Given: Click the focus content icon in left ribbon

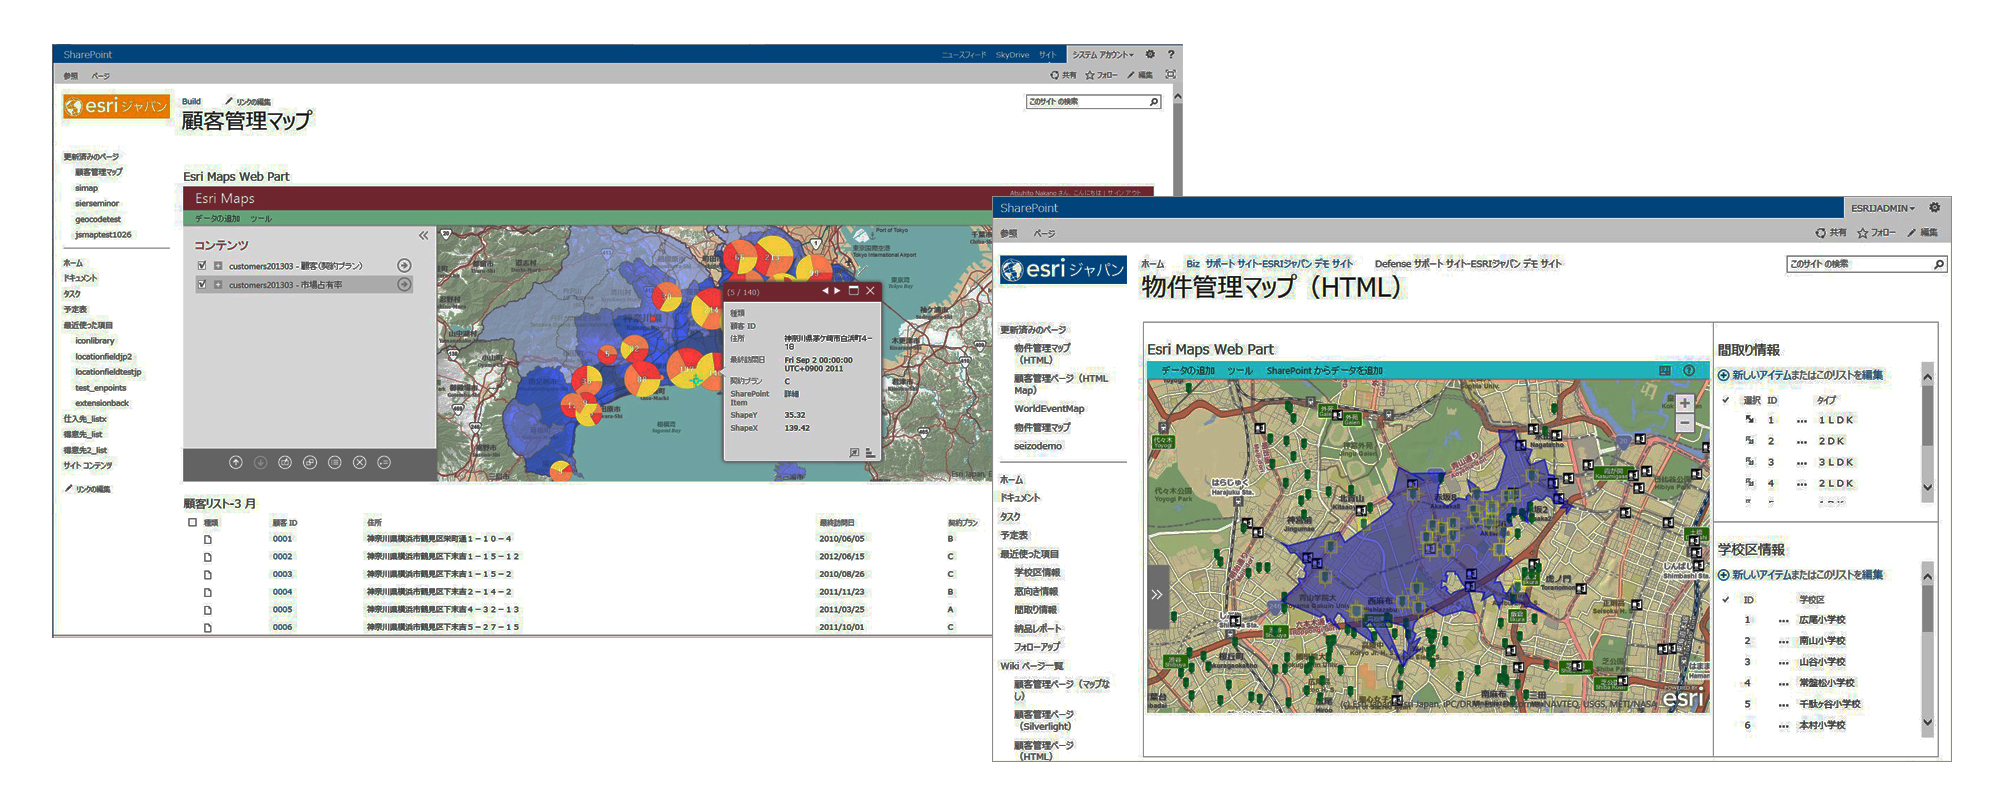Looking at the screenshot, I should pos(1170,75).
